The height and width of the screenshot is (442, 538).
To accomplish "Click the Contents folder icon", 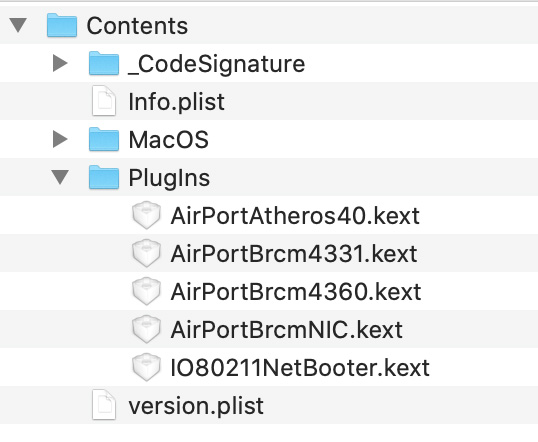I will [x=62, y=25].
